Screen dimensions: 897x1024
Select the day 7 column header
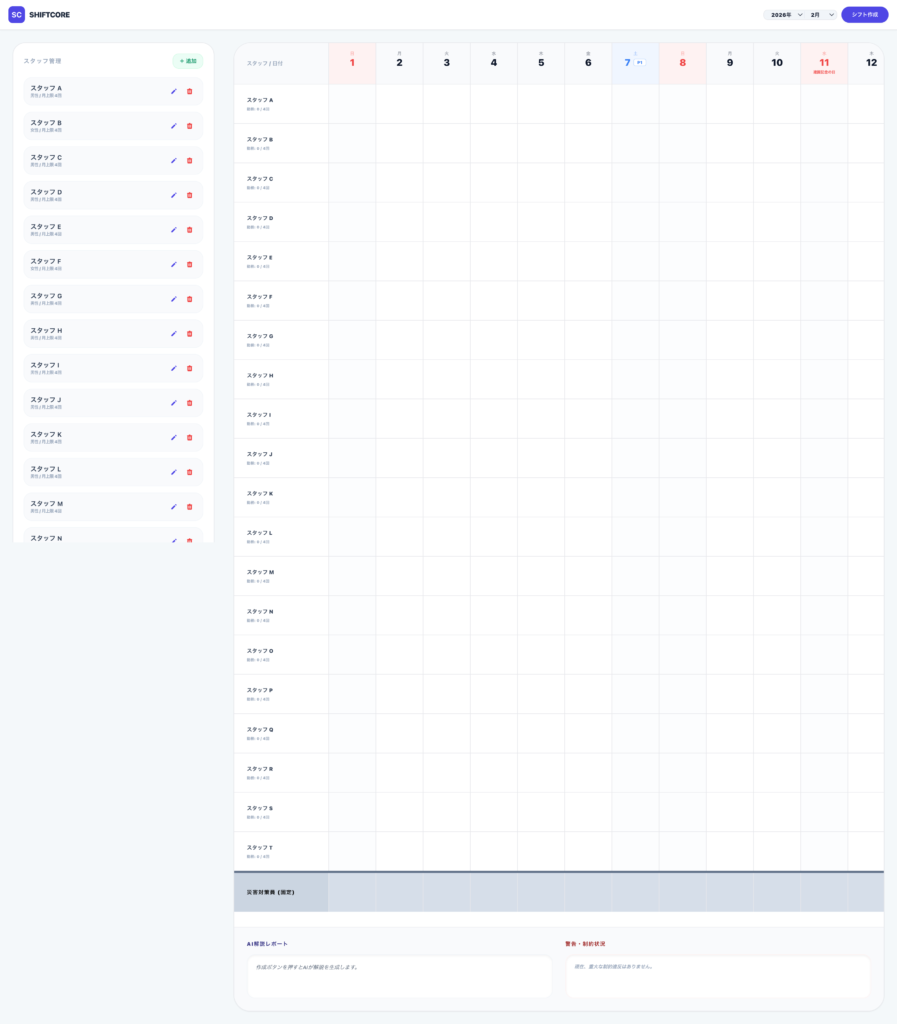[x=635, y=63]
